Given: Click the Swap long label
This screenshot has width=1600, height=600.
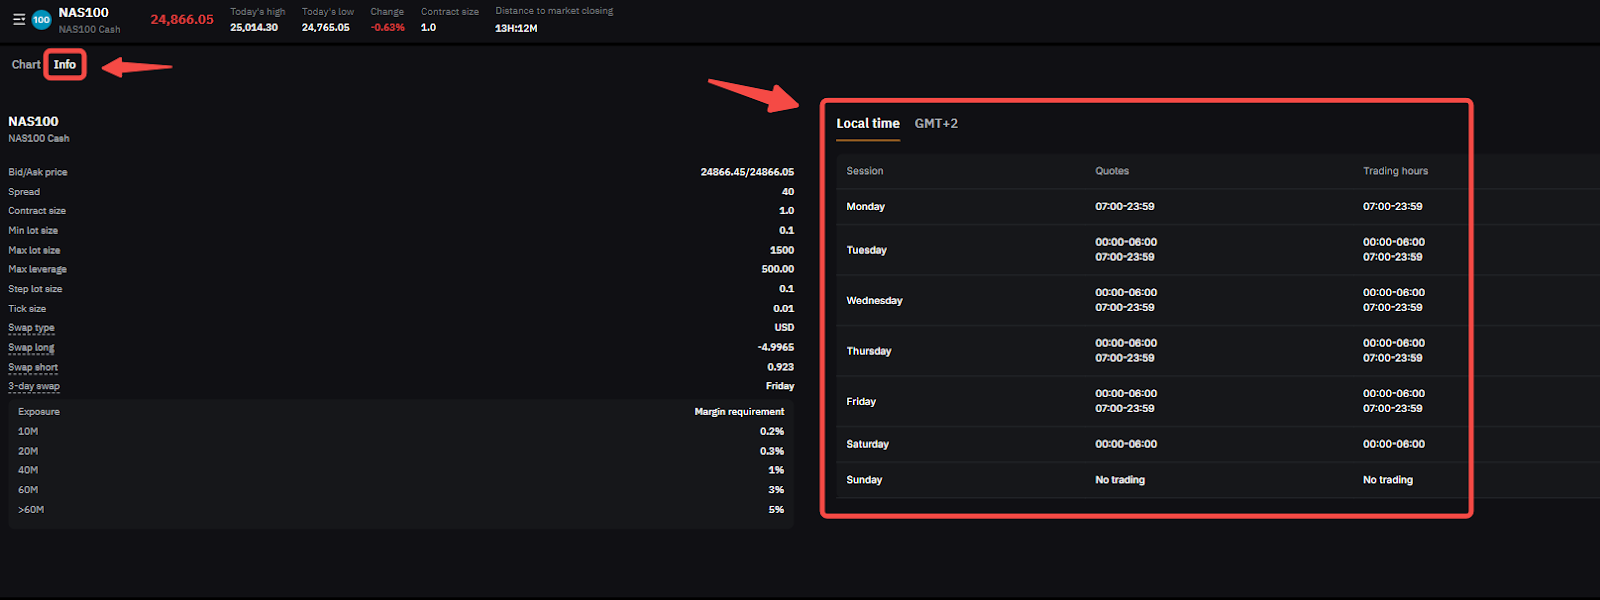Looking at the screenshot, I should 32,348.
